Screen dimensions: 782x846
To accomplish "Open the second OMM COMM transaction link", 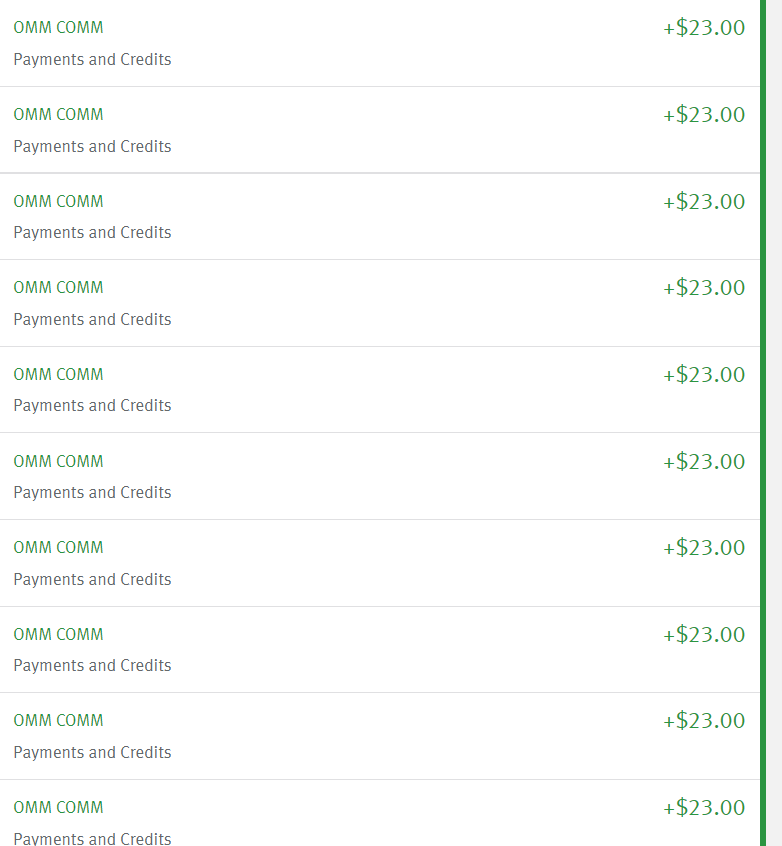I will (58, 114).
